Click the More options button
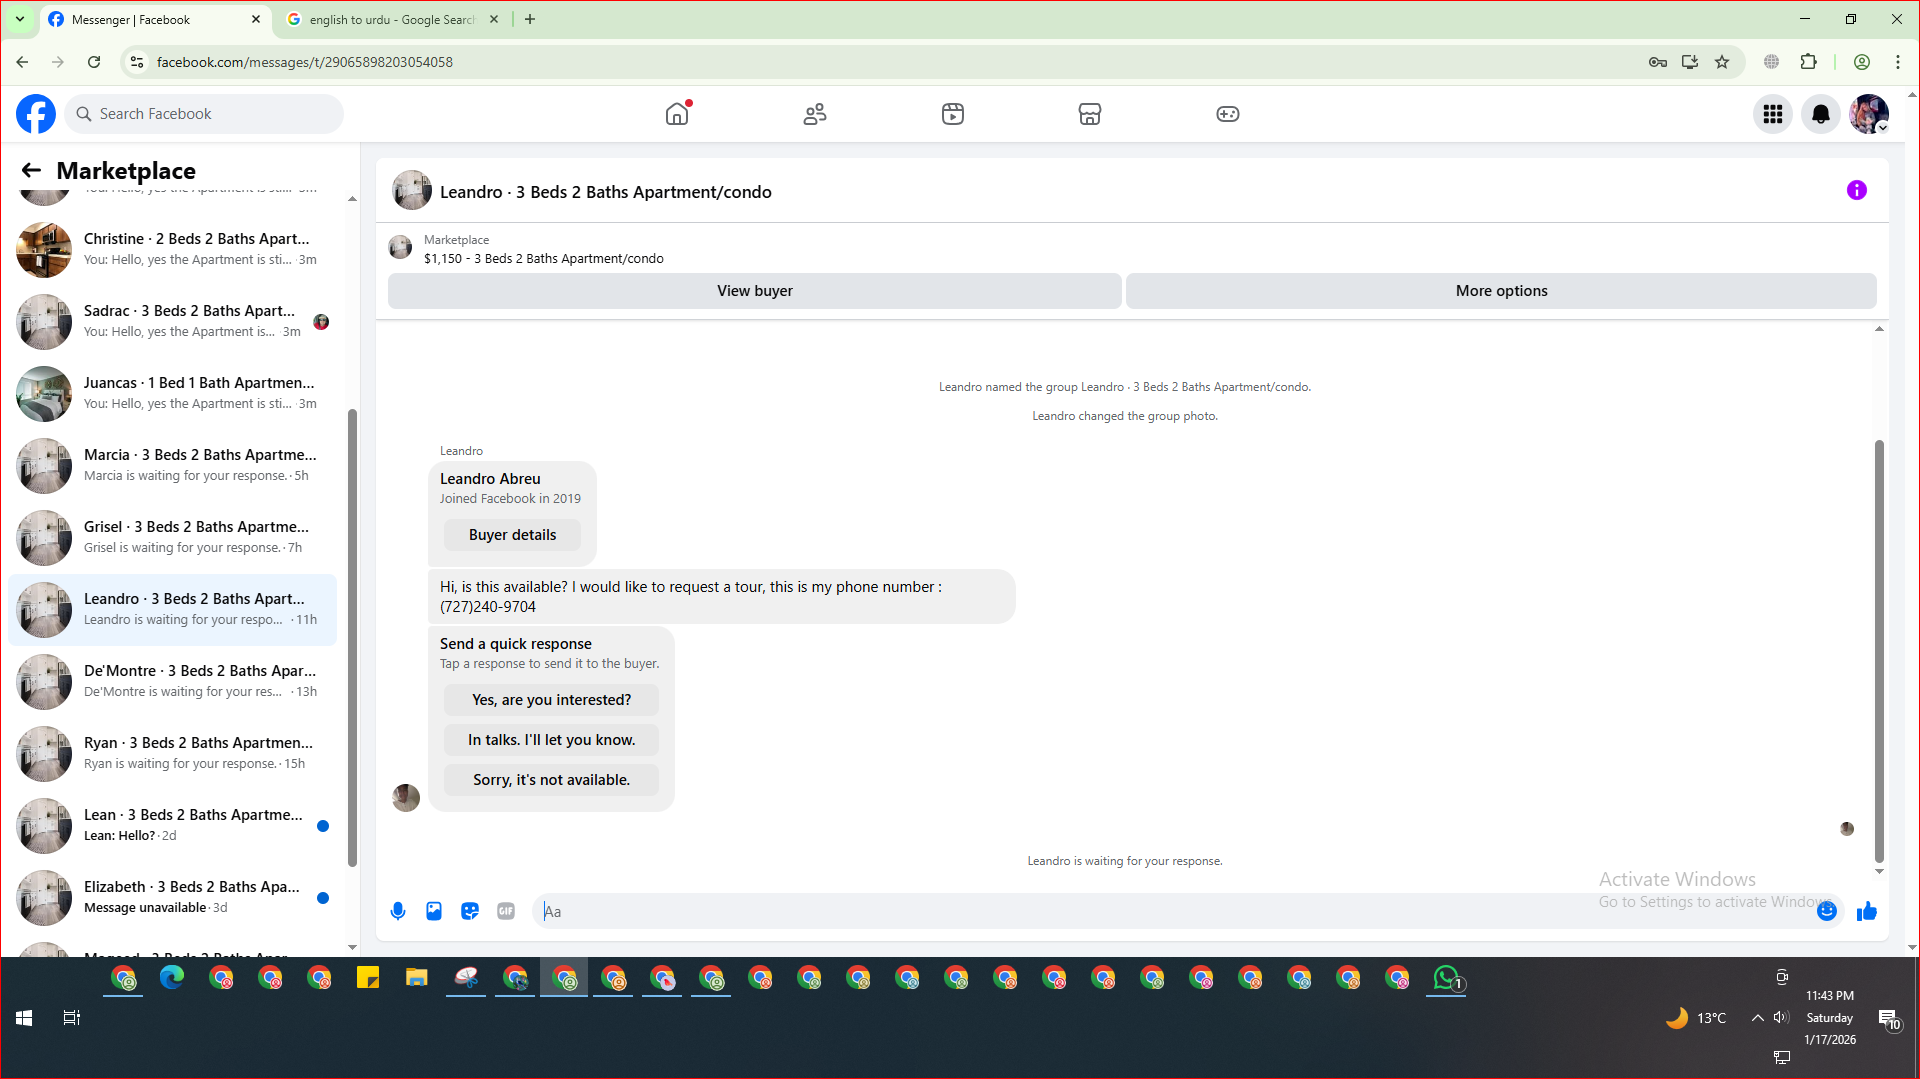Viewport: 1920px width, 1079px height. 1501,291
